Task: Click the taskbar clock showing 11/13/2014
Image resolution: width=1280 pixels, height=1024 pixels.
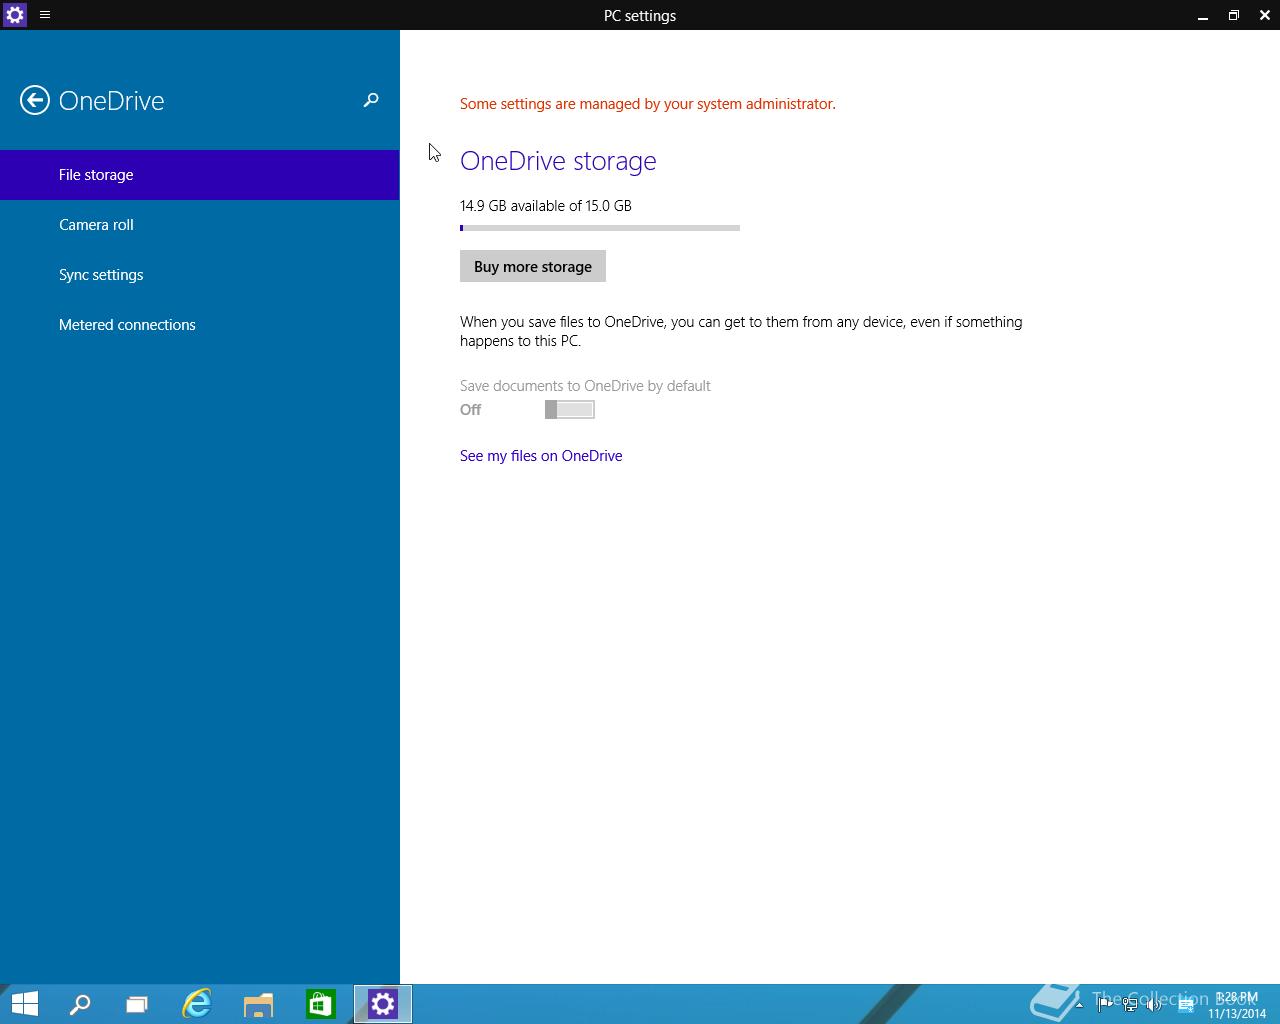Action: (x=1237, y=1005)
